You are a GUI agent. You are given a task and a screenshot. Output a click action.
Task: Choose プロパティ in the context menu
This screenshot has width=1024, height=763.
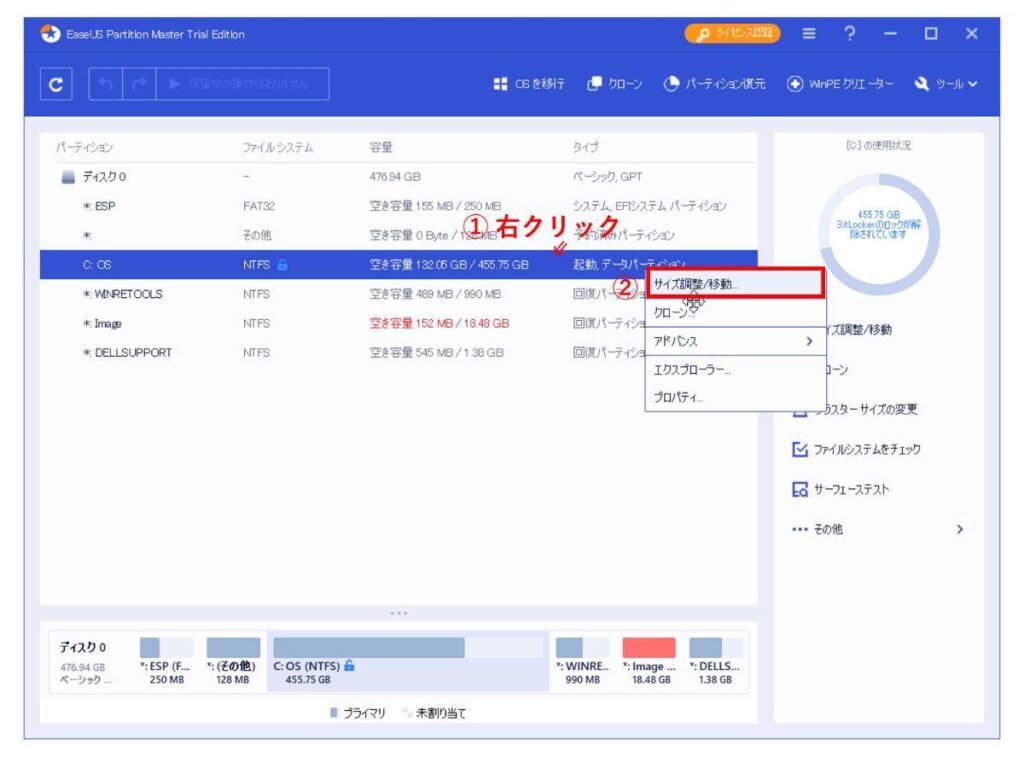pos(735,397)
